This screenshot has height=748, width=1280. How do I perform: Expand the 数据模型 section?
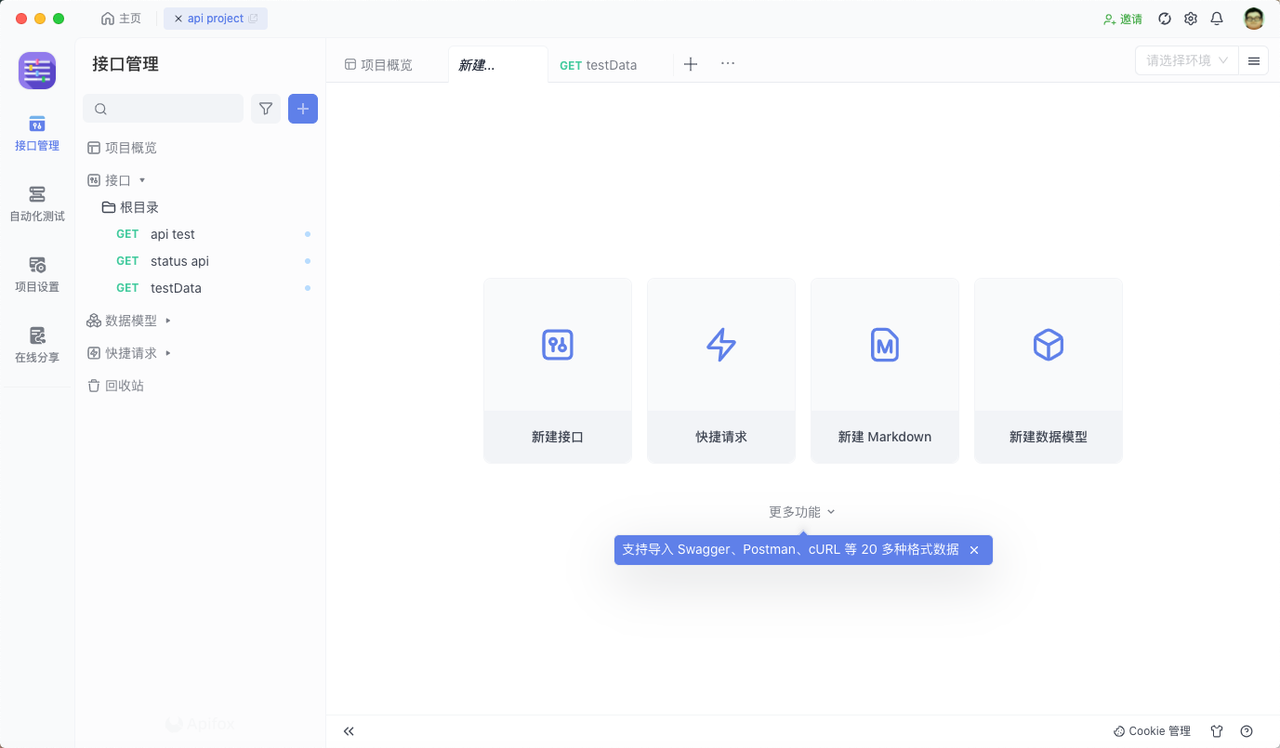pyautogui.click(x=168, y=321)
